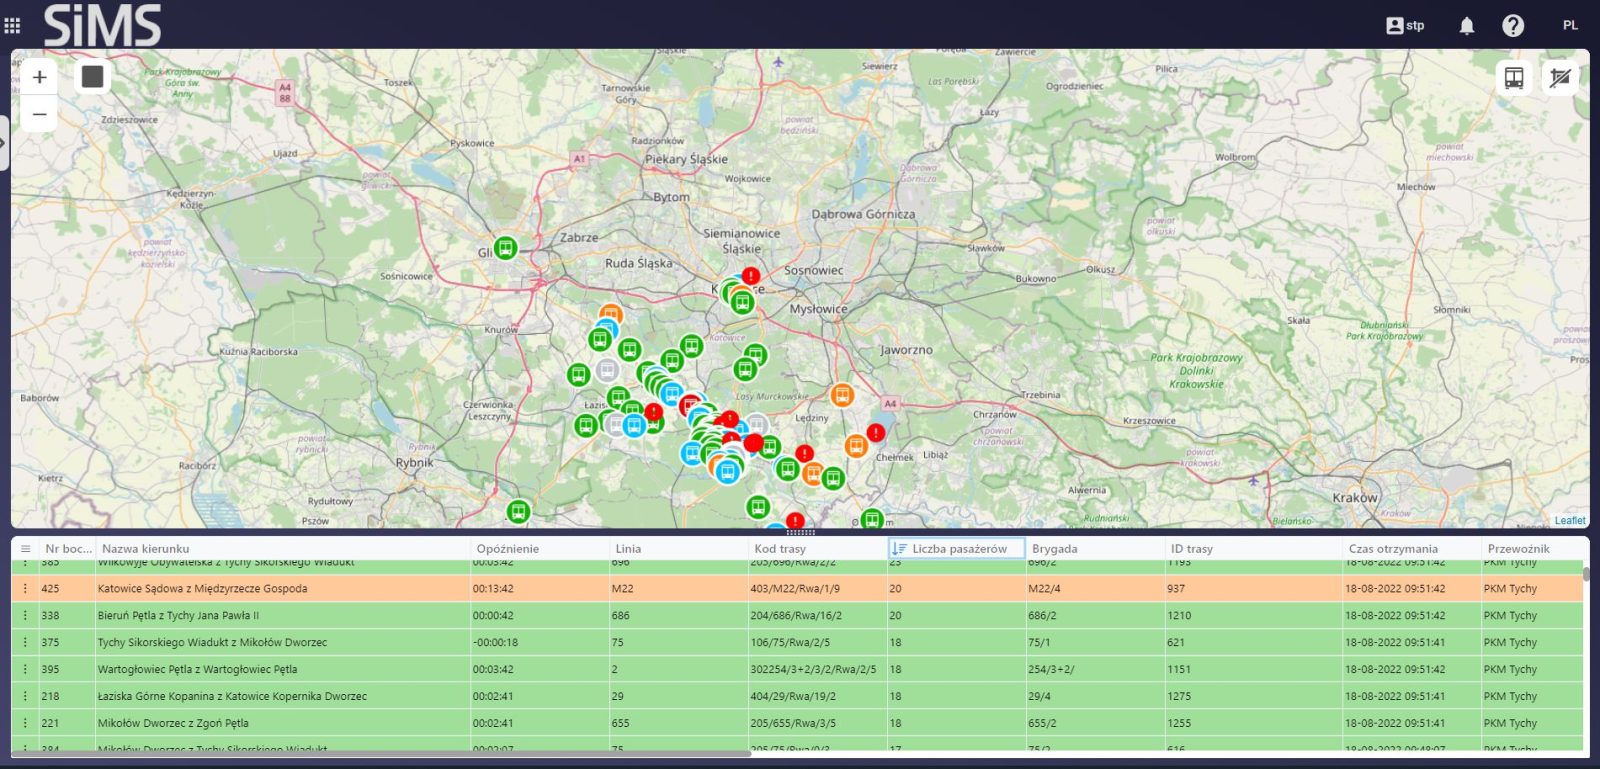Select the green bus marker near Gliwice
The width and height of the screenshot is (1600, 769).
point(506,247)
